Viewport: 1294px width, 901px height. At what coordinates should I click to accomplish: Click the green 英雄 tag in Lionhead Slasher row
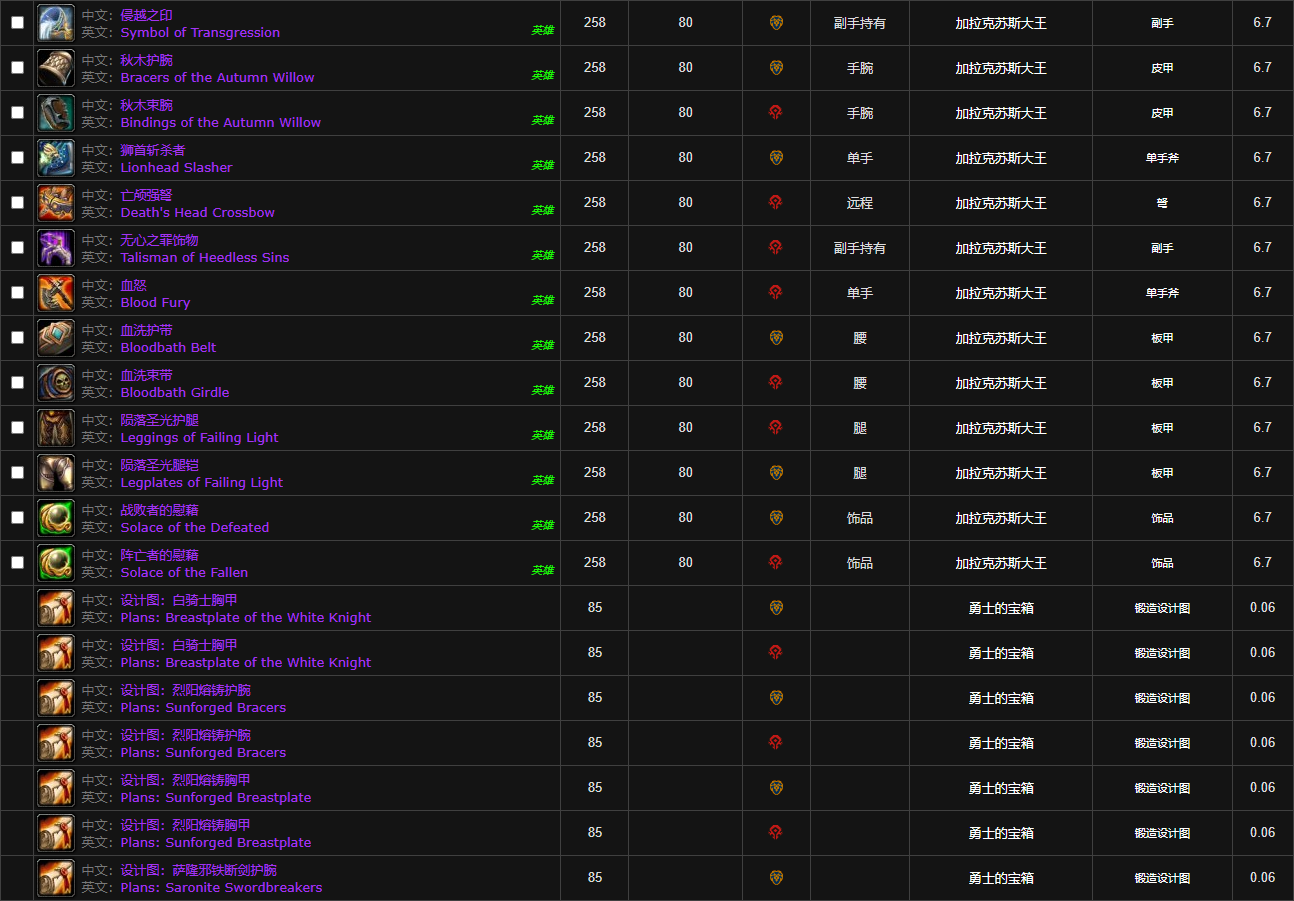tap(542, 165)
